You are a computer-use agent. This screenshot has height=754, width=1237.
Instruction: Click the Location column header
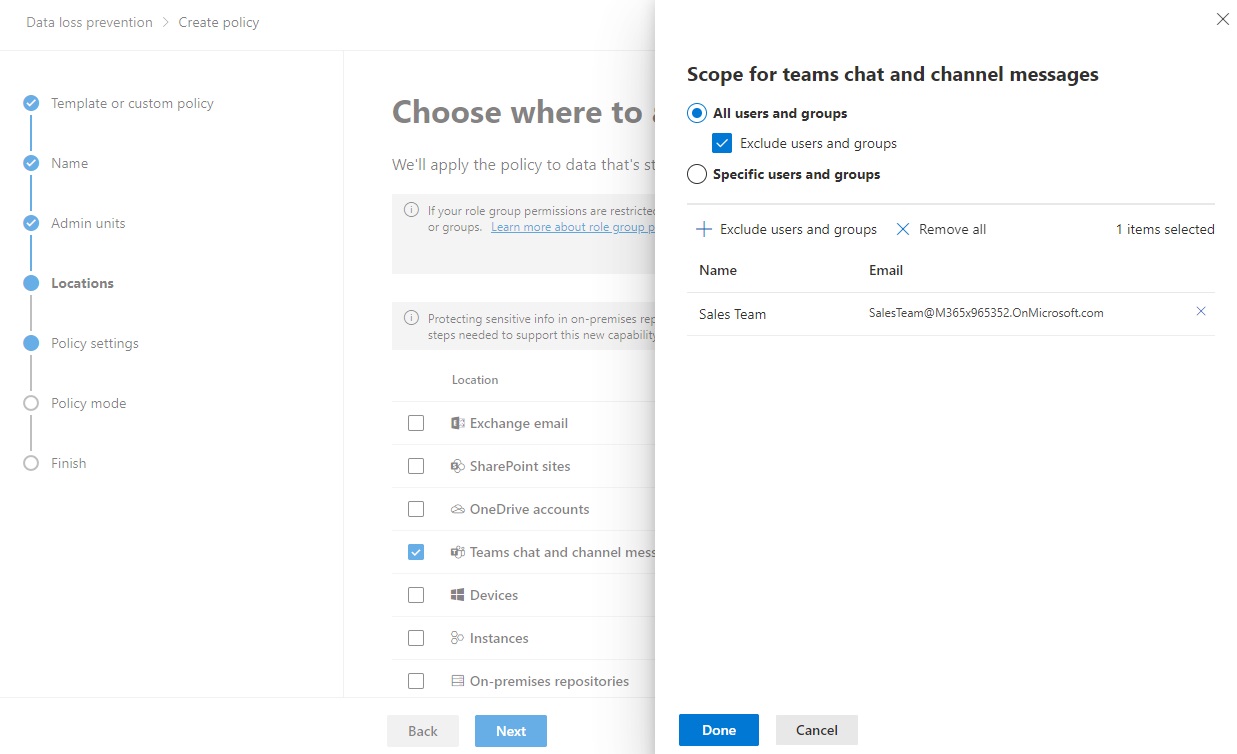475,380
